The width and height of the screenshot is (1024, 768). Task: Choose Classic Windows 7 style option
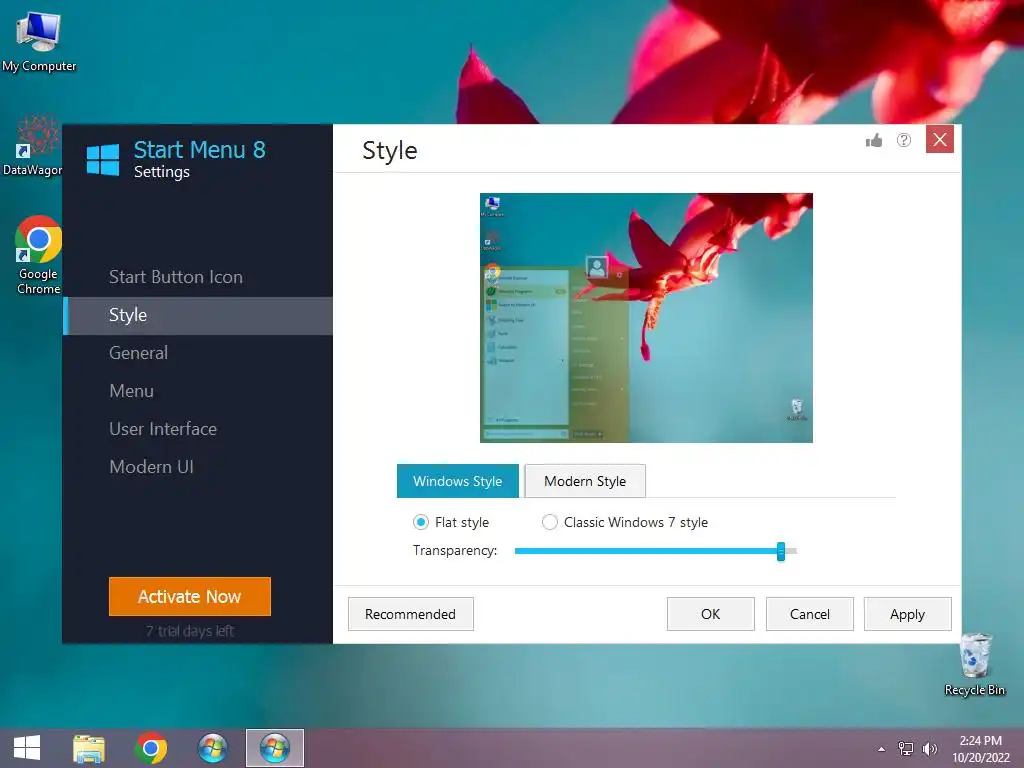[x=550, y=522]
